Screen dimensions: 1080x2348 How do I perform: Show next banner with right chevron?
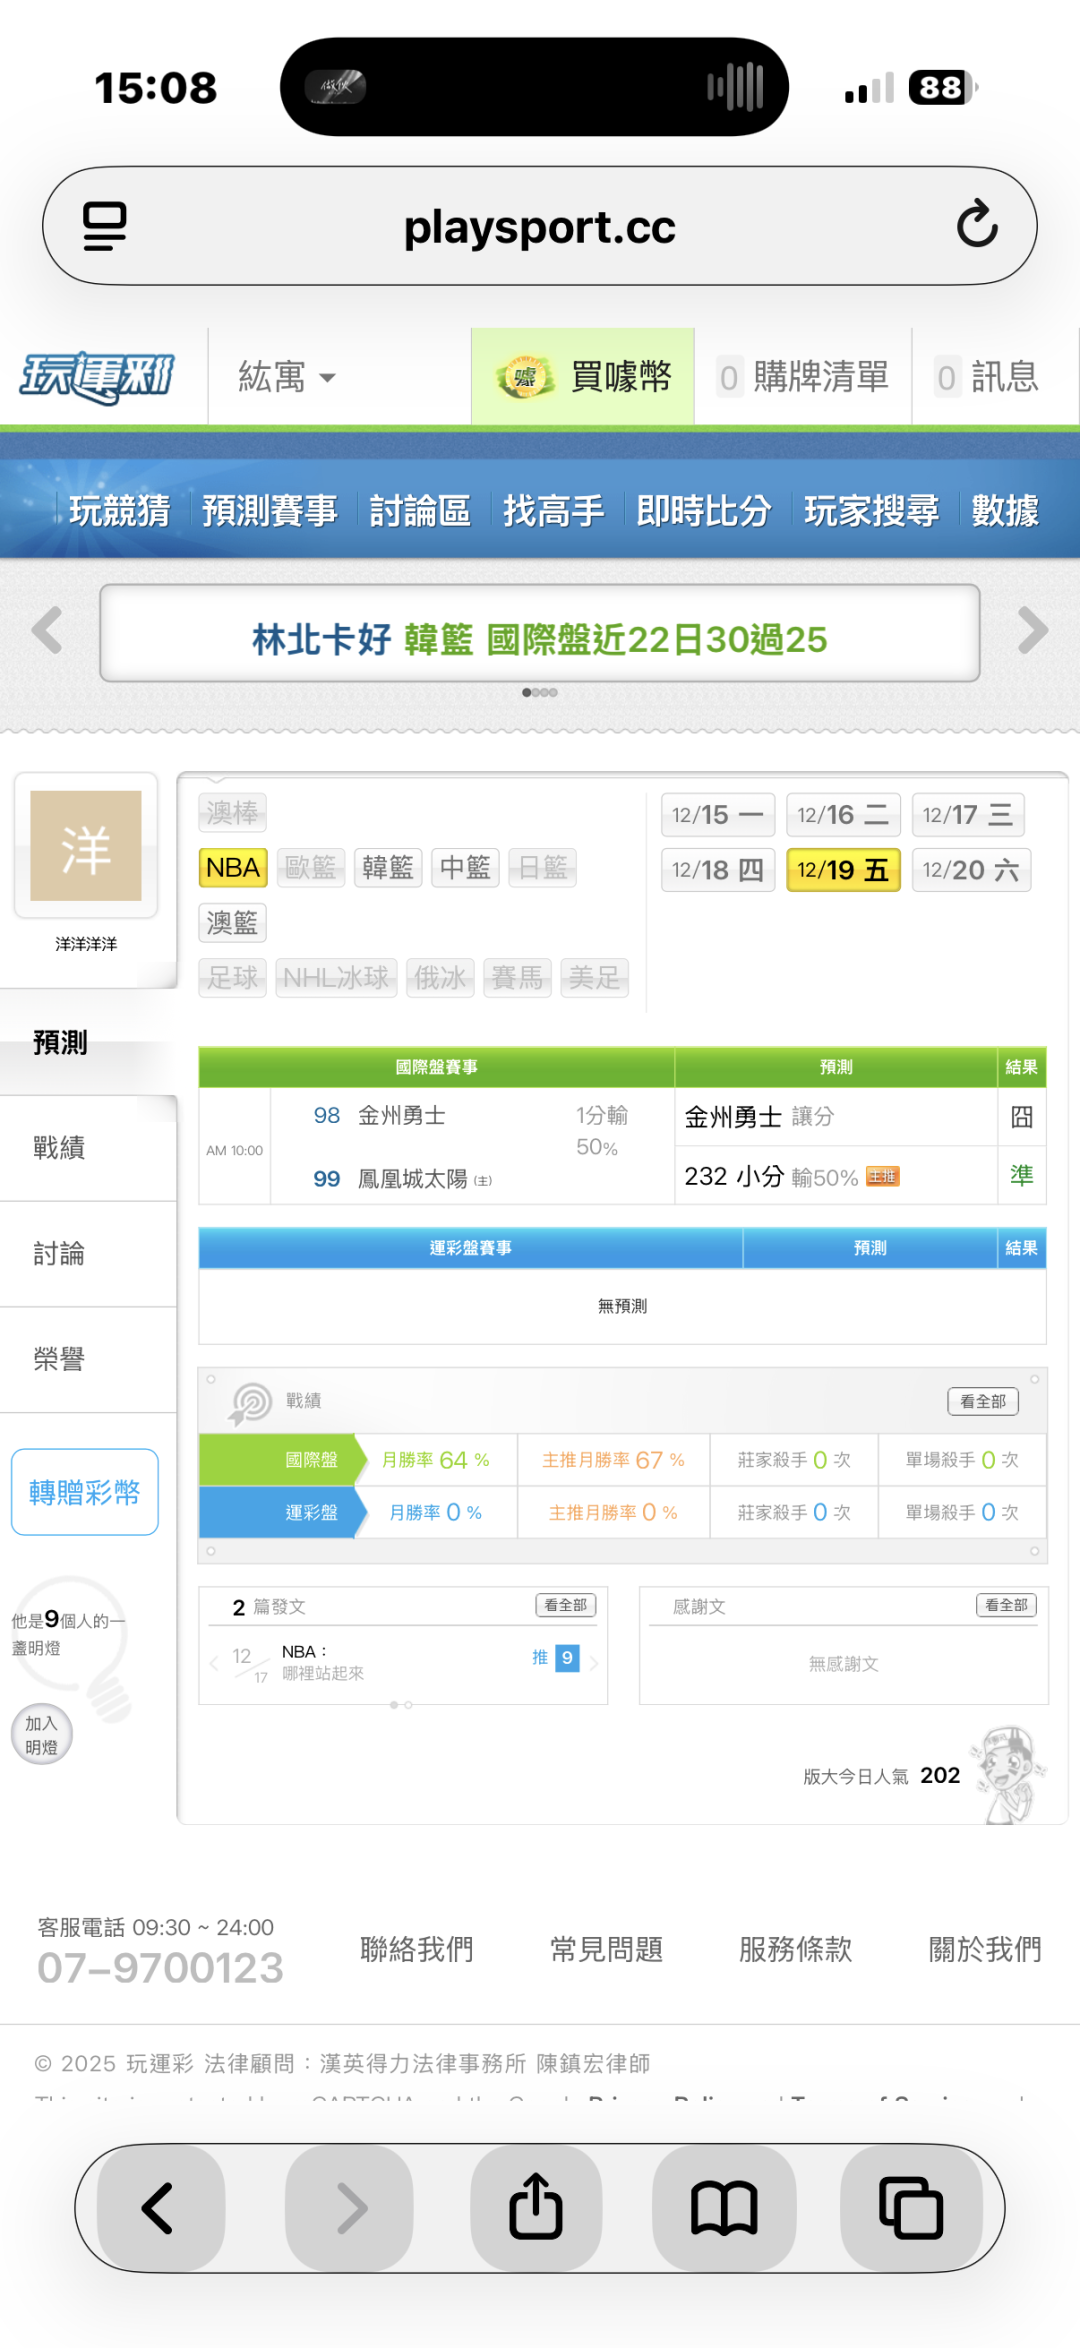tap(1032, 631)
